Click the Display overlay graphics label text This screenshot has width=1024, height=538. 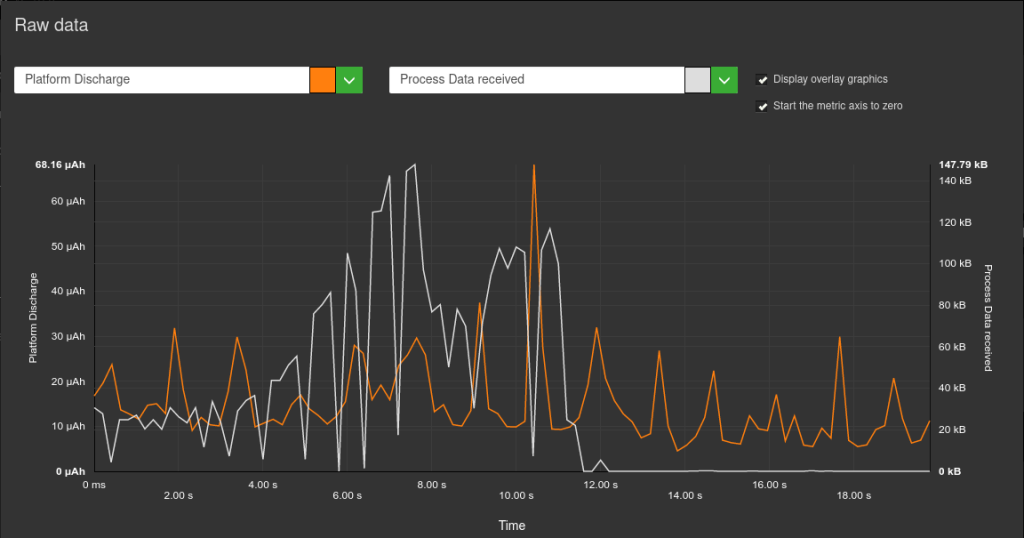pos(830,79)
